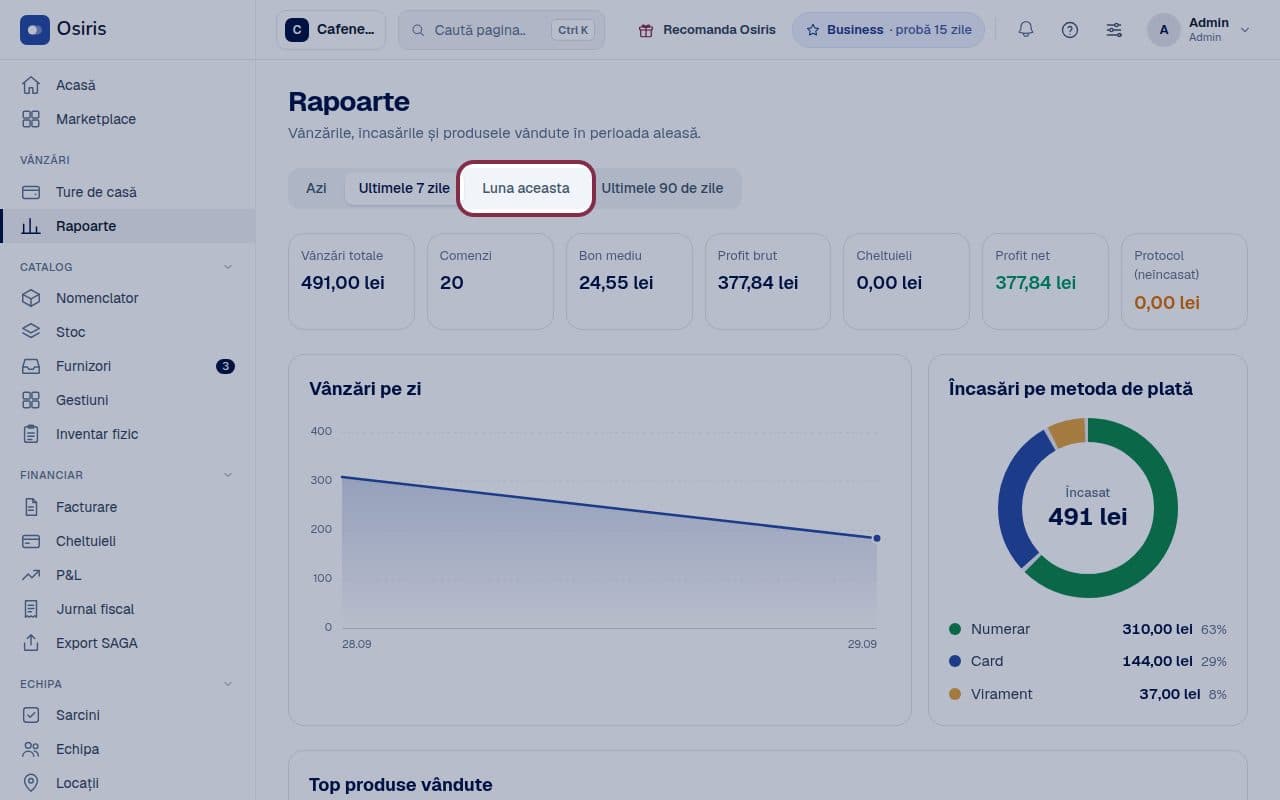Click the Numerar green legend dot
1280x800 pixels.
tap(955, 629)
